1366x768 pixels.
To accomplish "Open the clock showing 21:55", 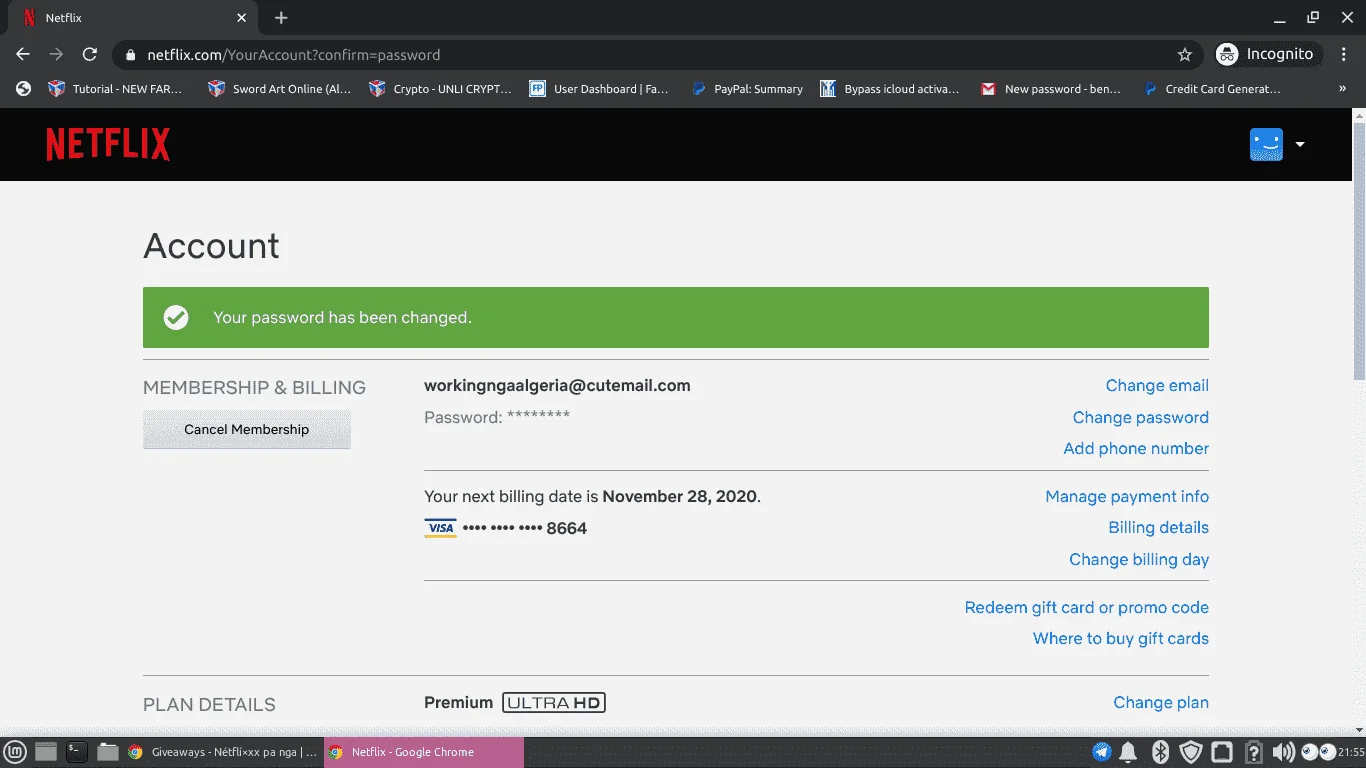I will [1351, 752].
